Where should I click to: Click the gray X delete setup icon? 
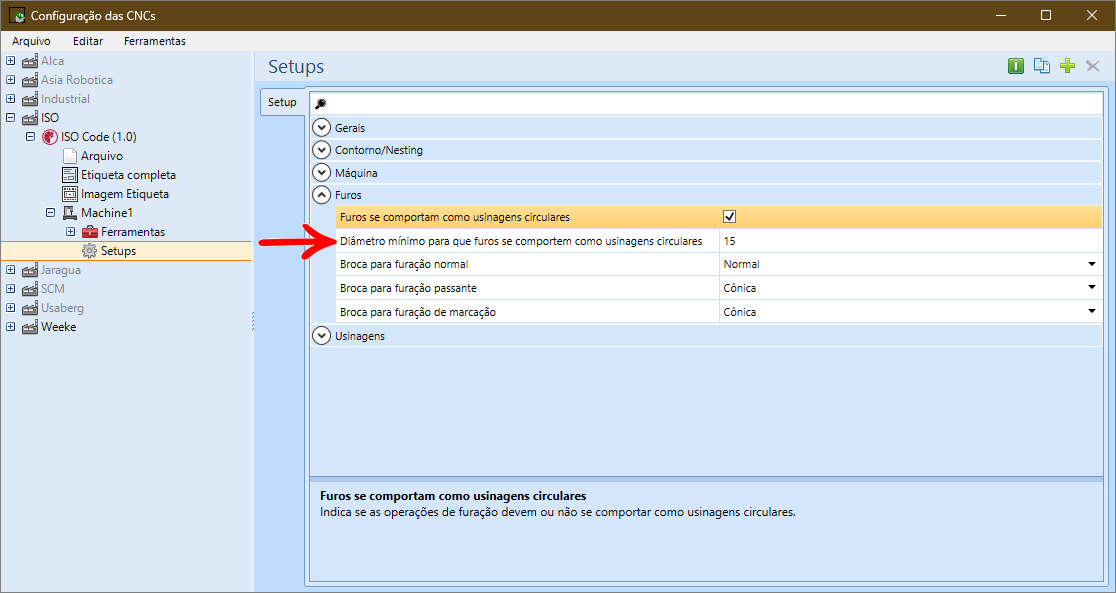(x=1093, y=66)
